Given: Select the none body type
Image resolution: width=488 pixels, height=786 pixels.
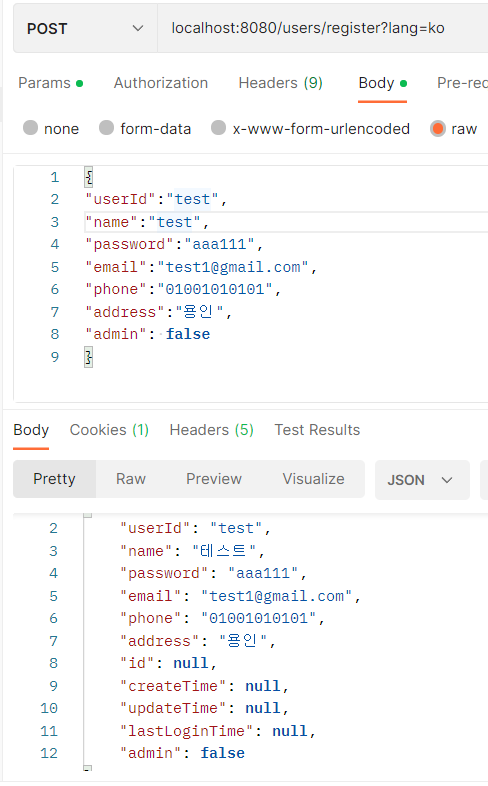Looking at the screenshot, I should [x=51, y=128].
